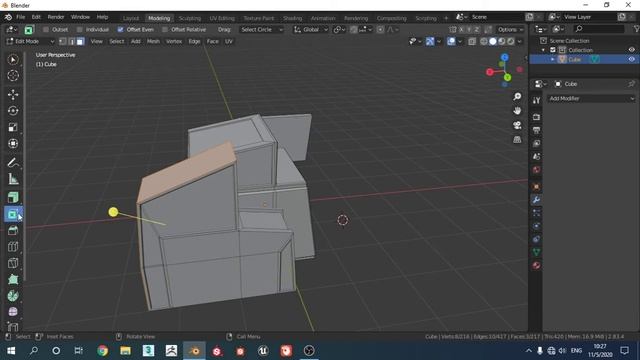Viewport: 640px width, 360px height.
Task: Switch to the Sculpting workspace tab
Action: (x=189, y=18)
